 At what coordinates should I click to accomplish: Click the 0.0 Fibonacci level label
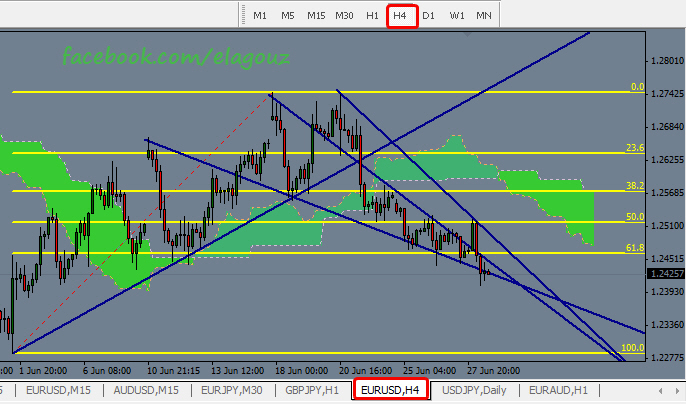637,87
